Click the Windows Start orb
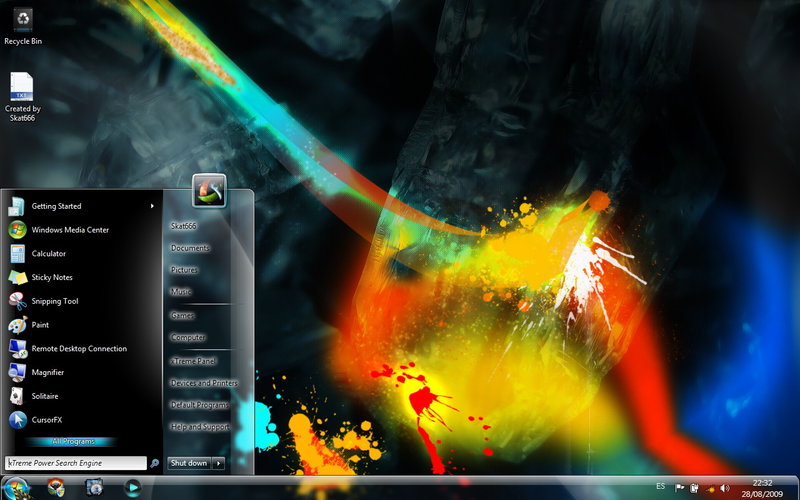 (17, 488)
